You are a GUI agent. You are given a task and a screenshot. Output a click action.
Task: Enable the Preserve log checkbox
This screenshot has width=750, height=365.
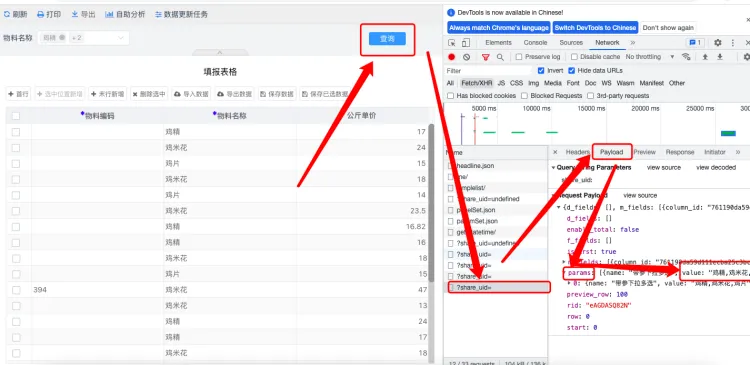tap(519, 57)
